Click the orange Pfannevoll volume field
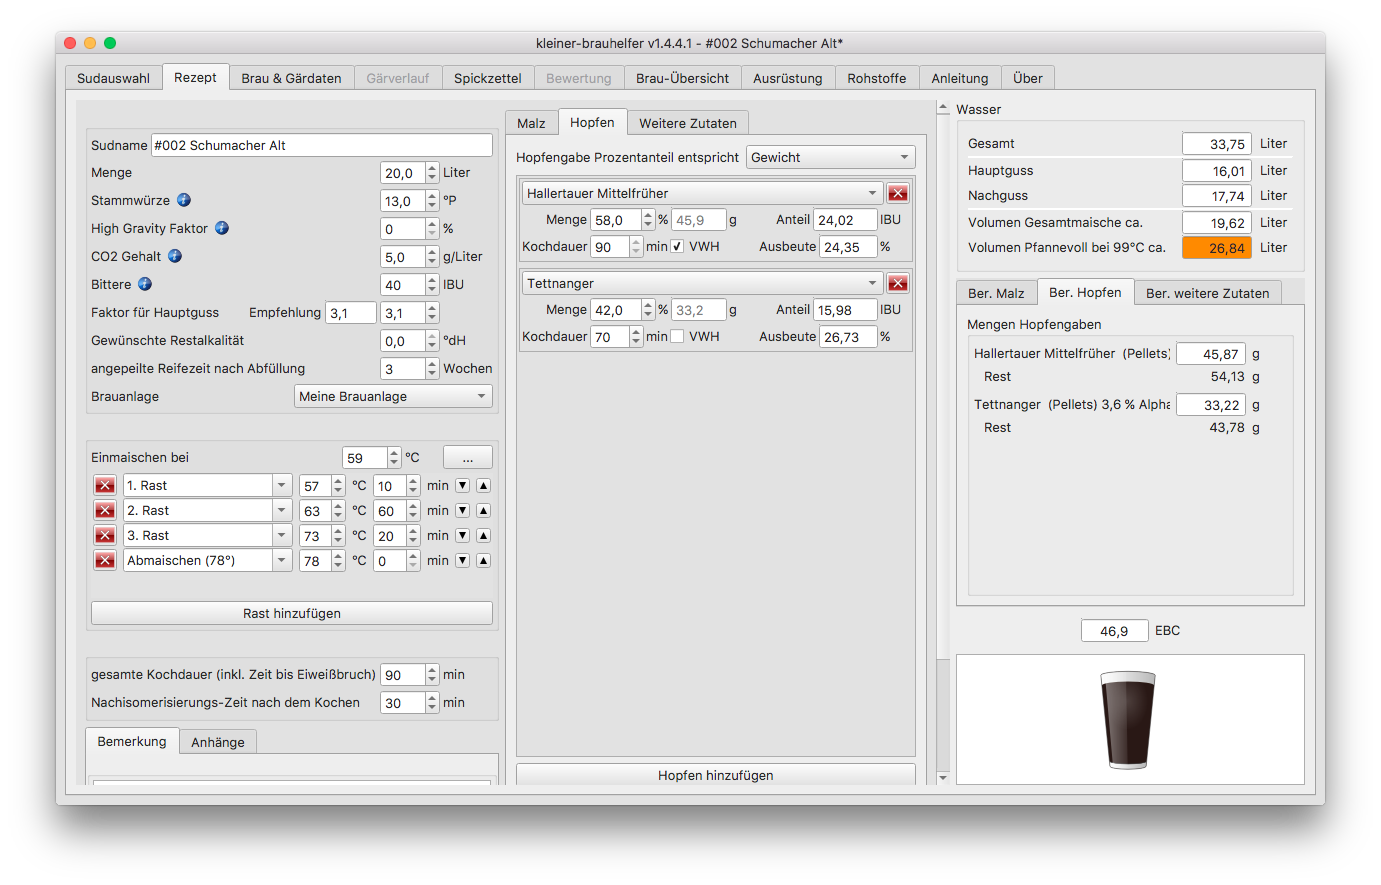 tap(1216, 248)
